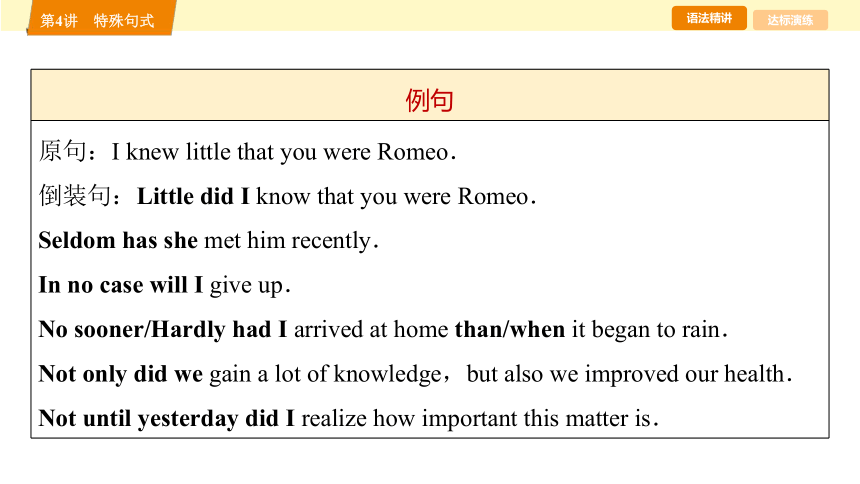Viewport: 860px width, 484px height.
Task: Click the bold phrase 'Little did I'
Action: (193, 196)
